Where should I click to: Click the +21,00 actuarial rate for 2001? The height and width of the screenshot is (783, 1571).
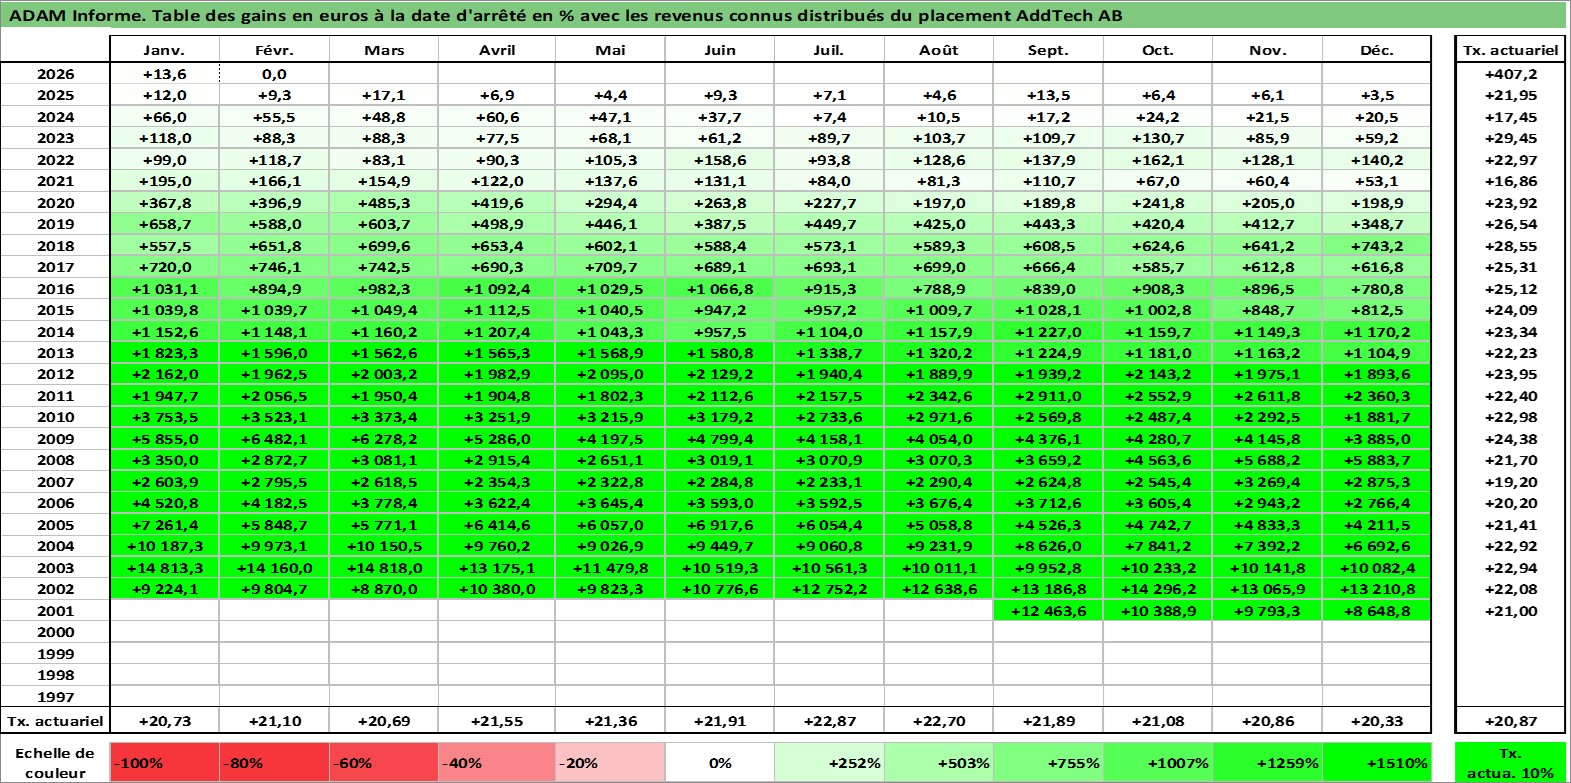(1510, 611)
